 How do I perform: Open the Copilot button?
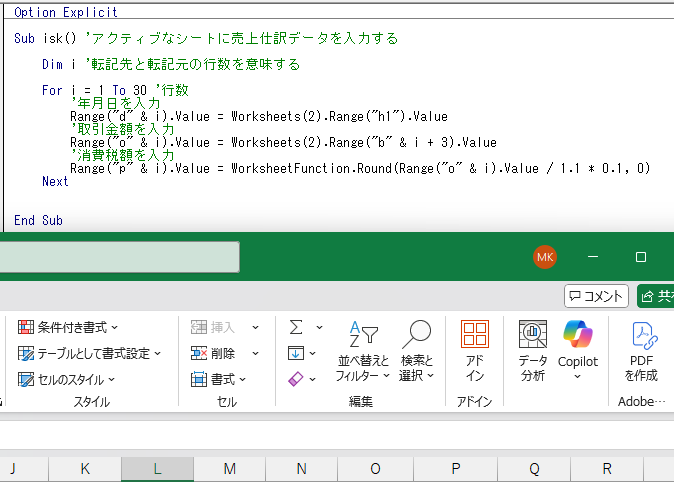578,351
